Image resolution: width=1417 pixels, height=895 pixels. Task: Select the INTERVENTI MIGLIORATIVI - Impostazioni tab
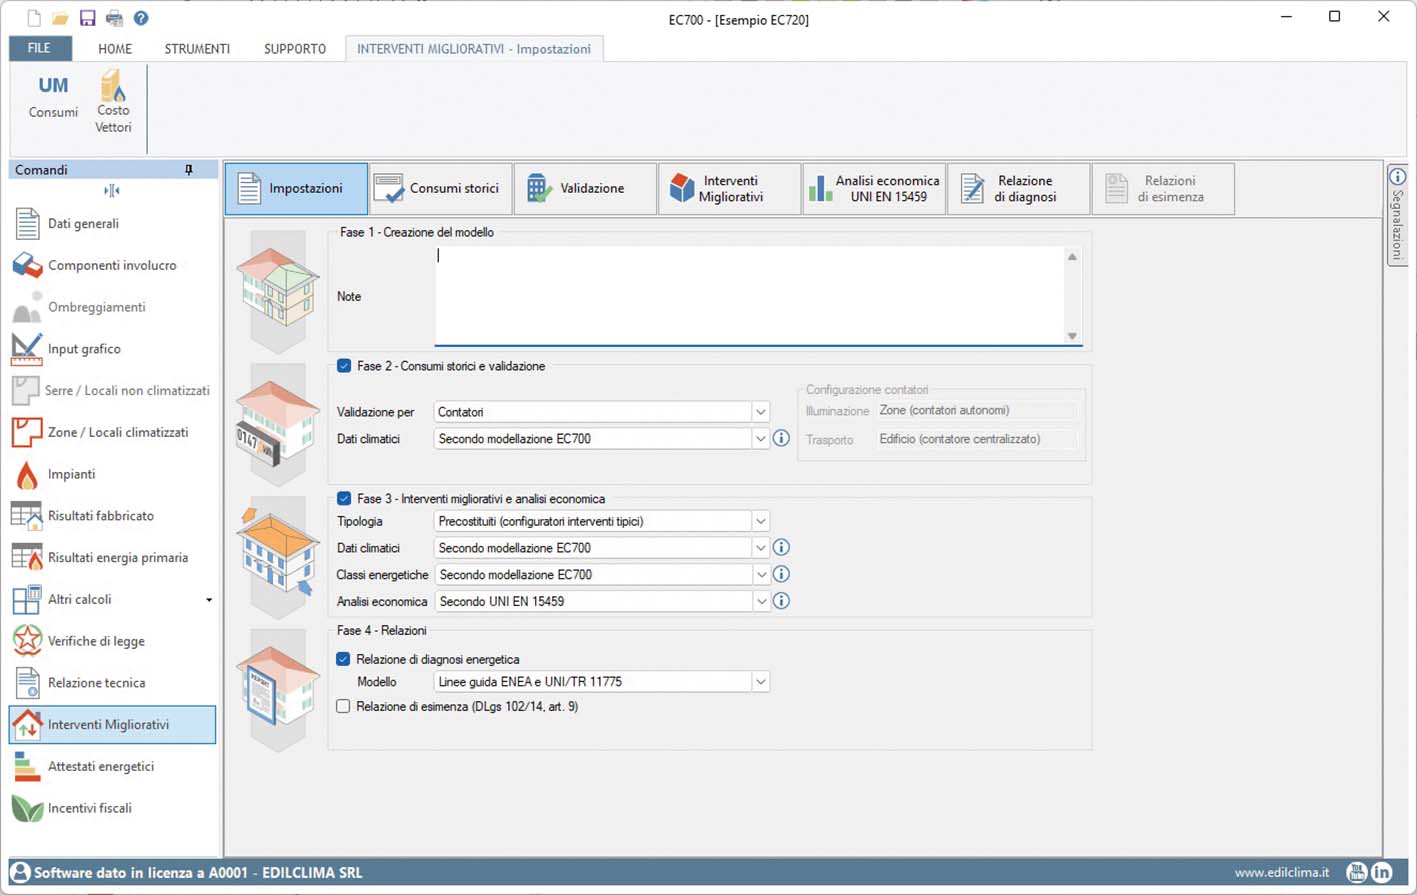474,48
